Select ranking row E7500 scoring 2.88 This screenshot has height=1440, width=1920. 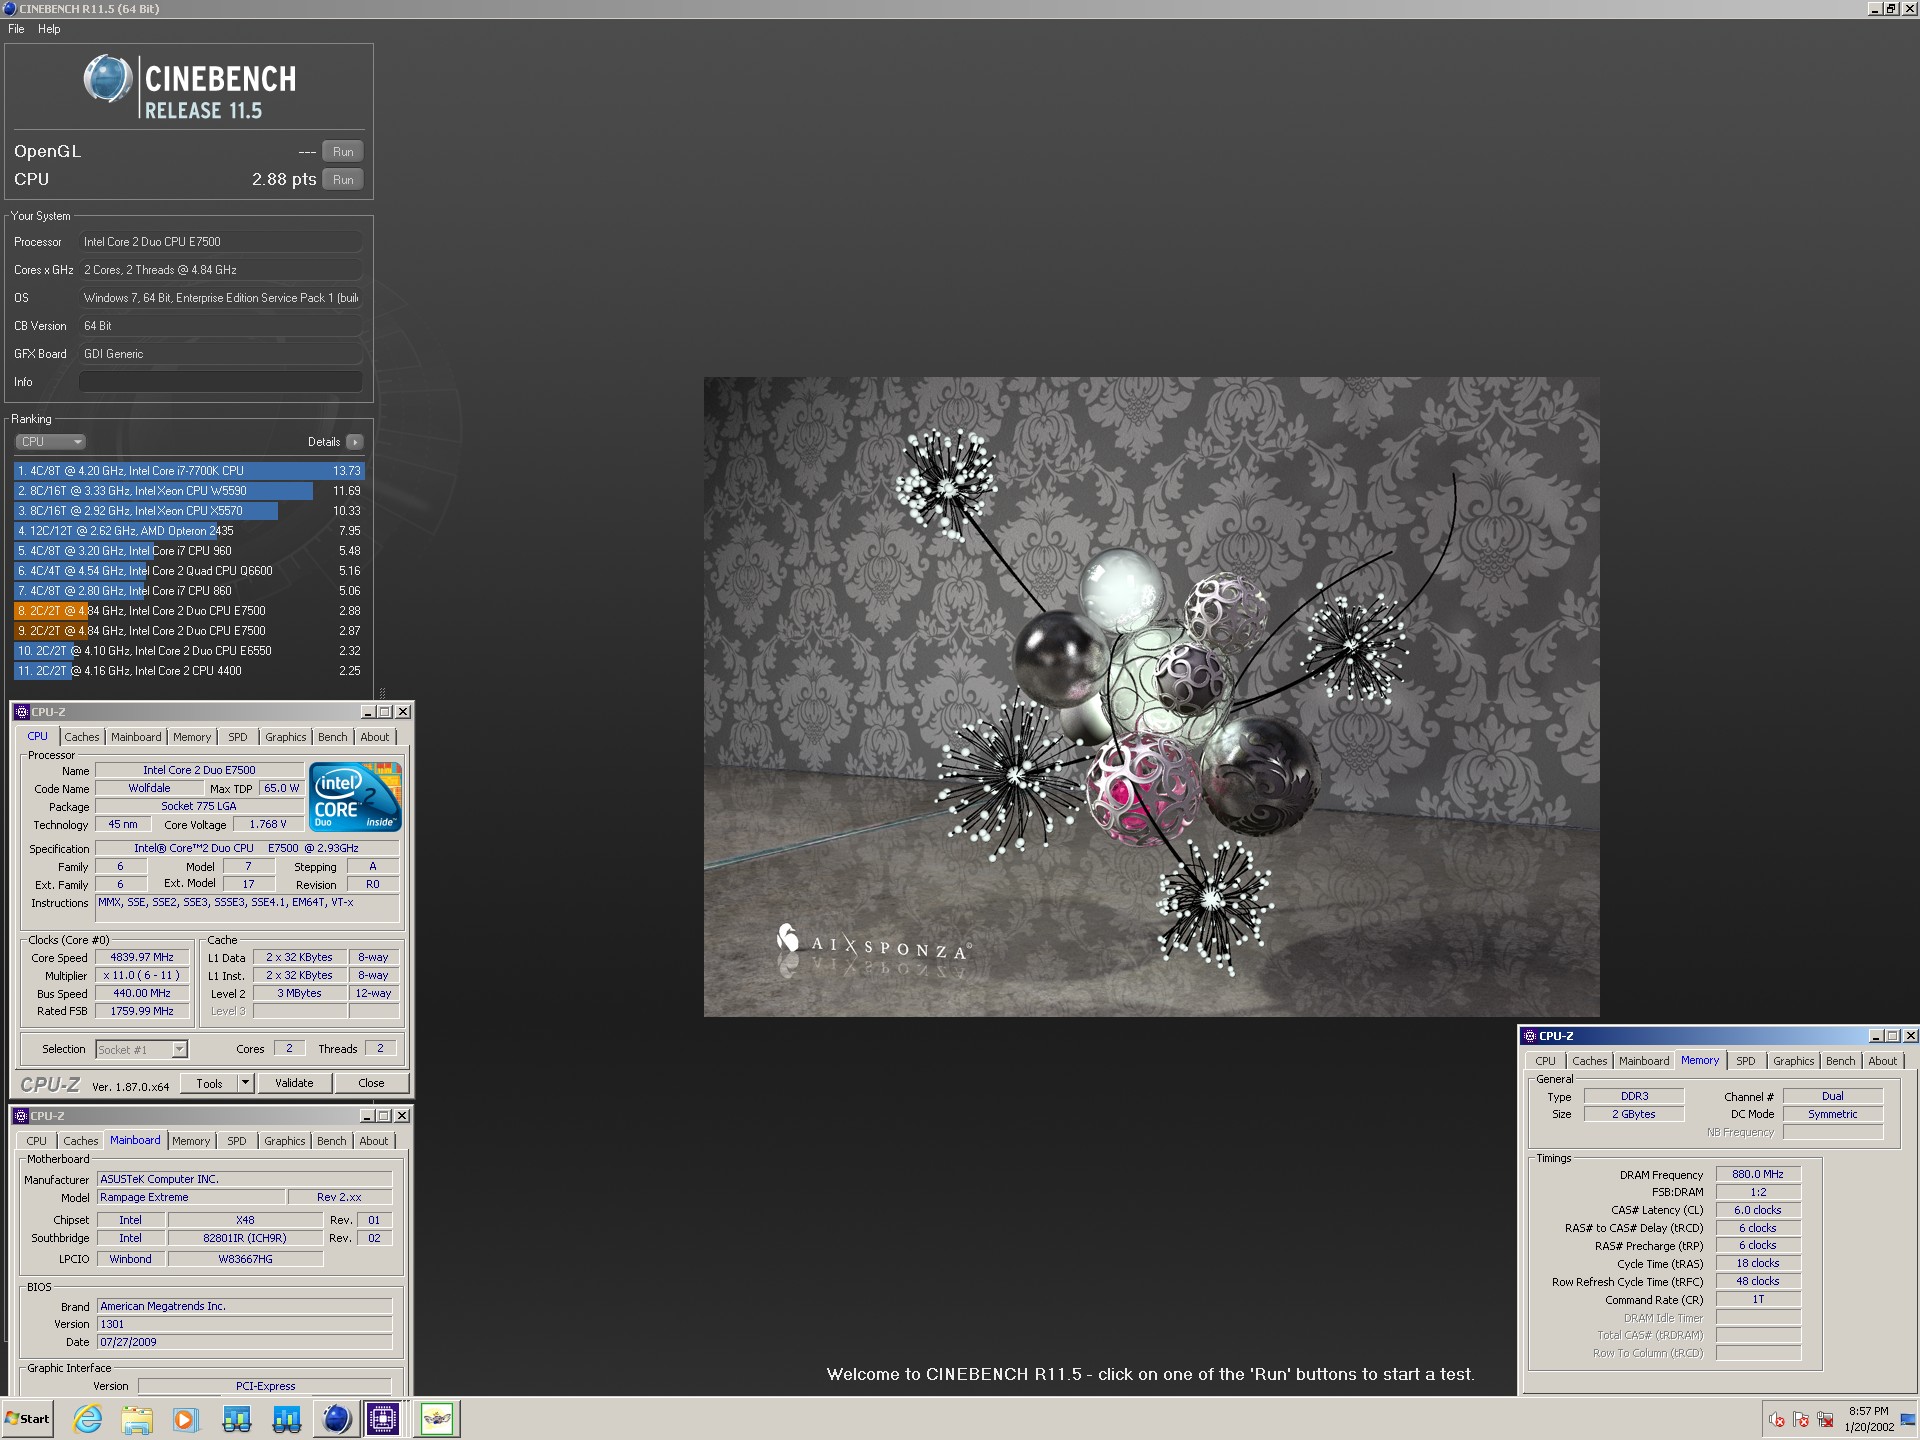pos(189,611)
